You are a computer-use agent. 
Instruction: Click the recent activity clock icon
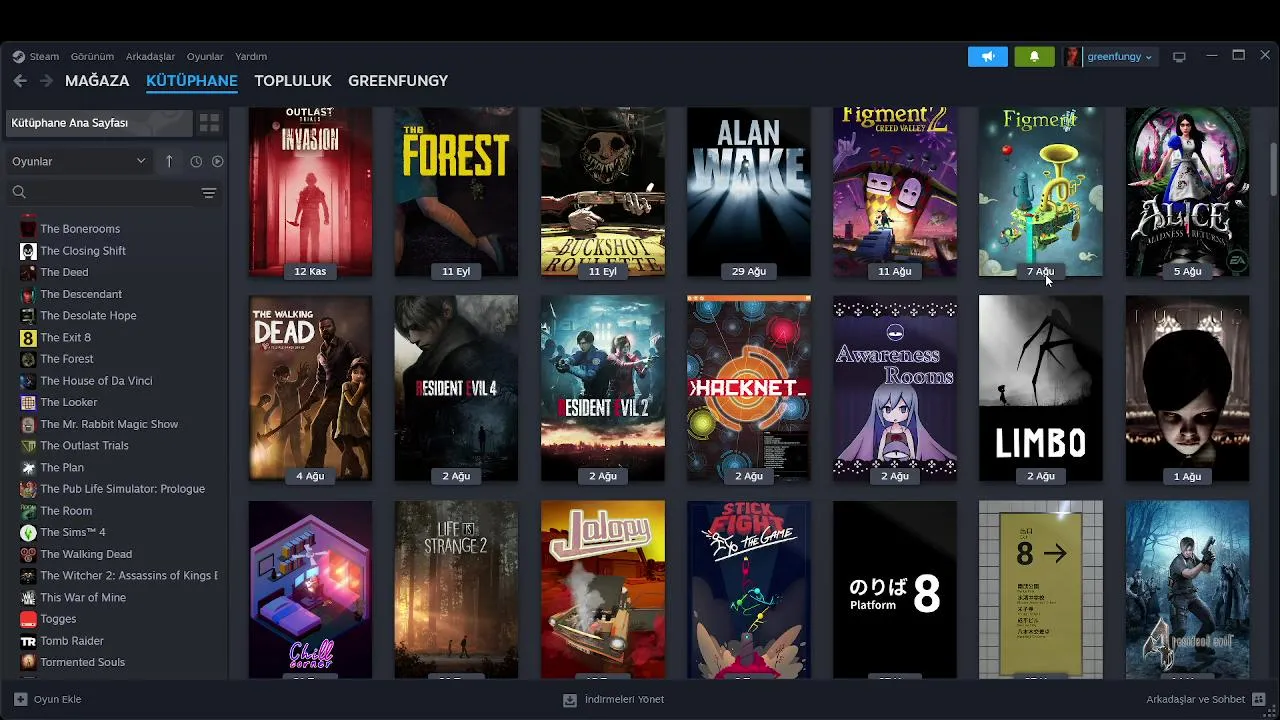point(196,161)
